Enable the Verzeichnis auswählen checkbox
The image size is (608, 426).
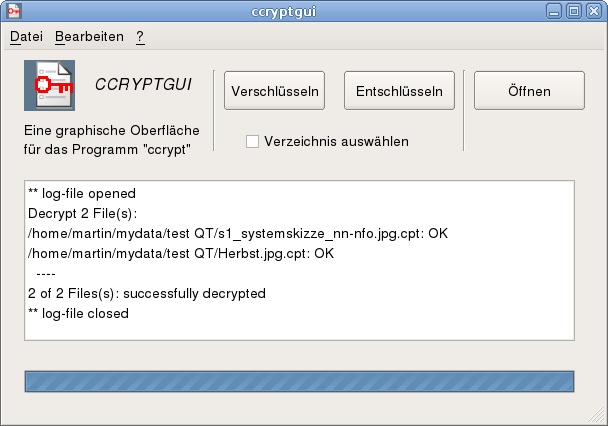[x=252, y=141]
